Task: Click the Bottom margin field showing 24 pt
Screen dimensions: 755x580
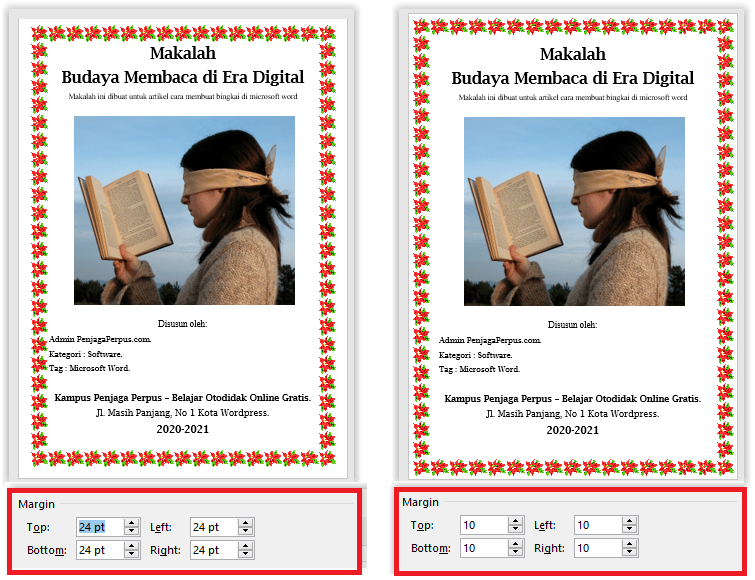Action: coord(100,550)
